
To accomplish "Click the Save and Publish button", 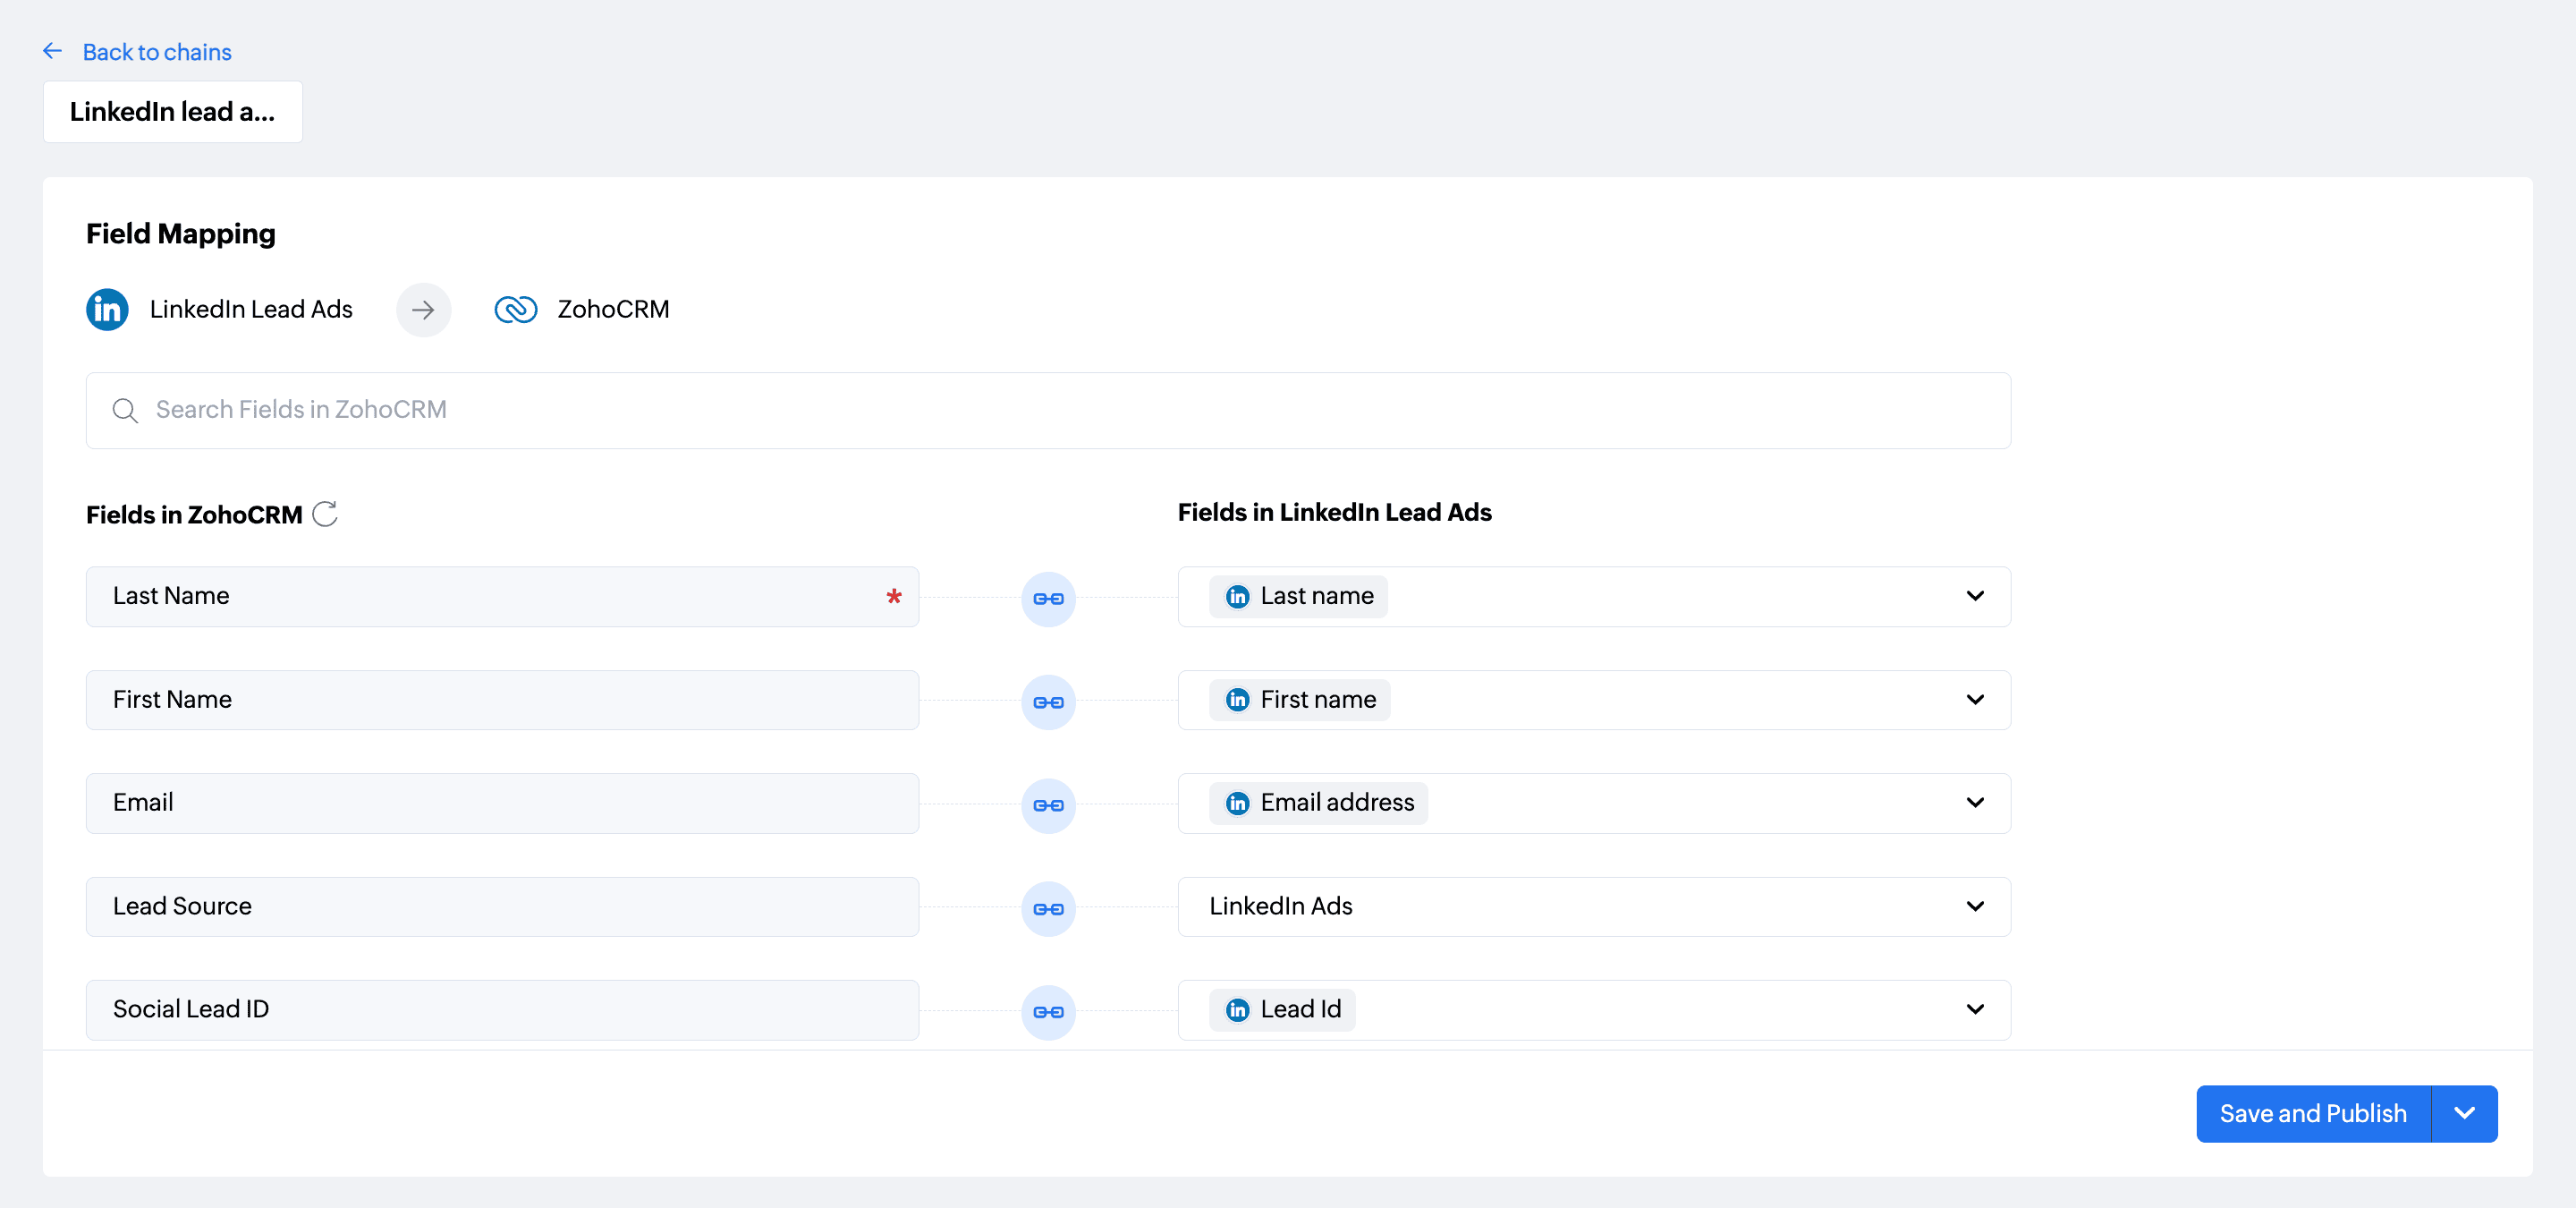I will 2312,1114.
